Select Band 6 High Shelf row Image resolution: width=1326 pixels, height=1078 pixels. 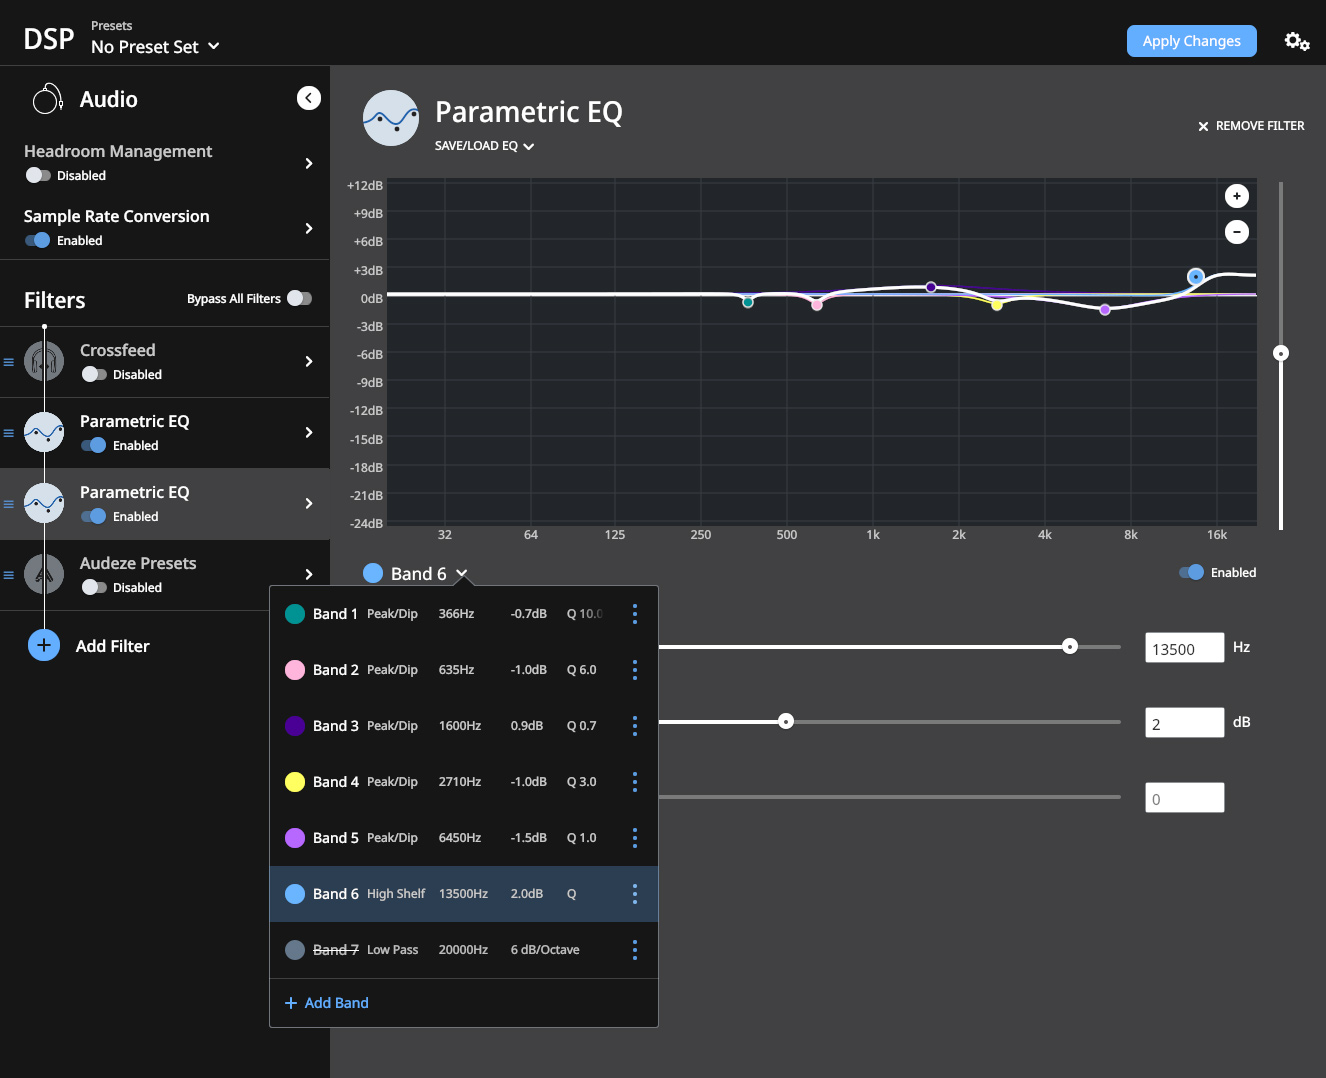(464, 894)
